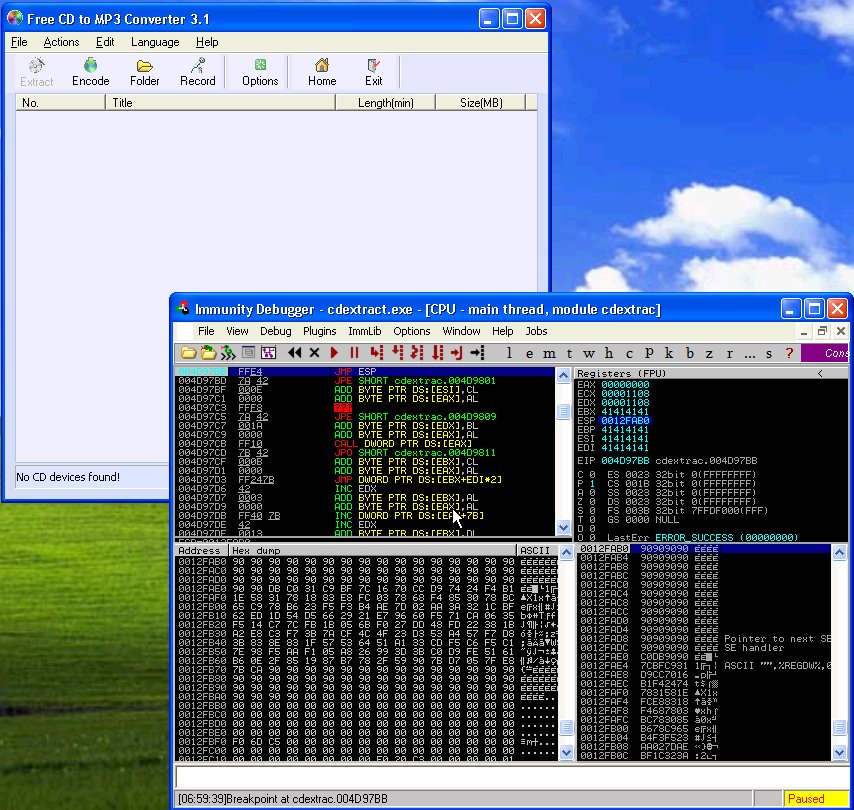
Task: Click the Length(min) column header
Action: coord(386,102)
